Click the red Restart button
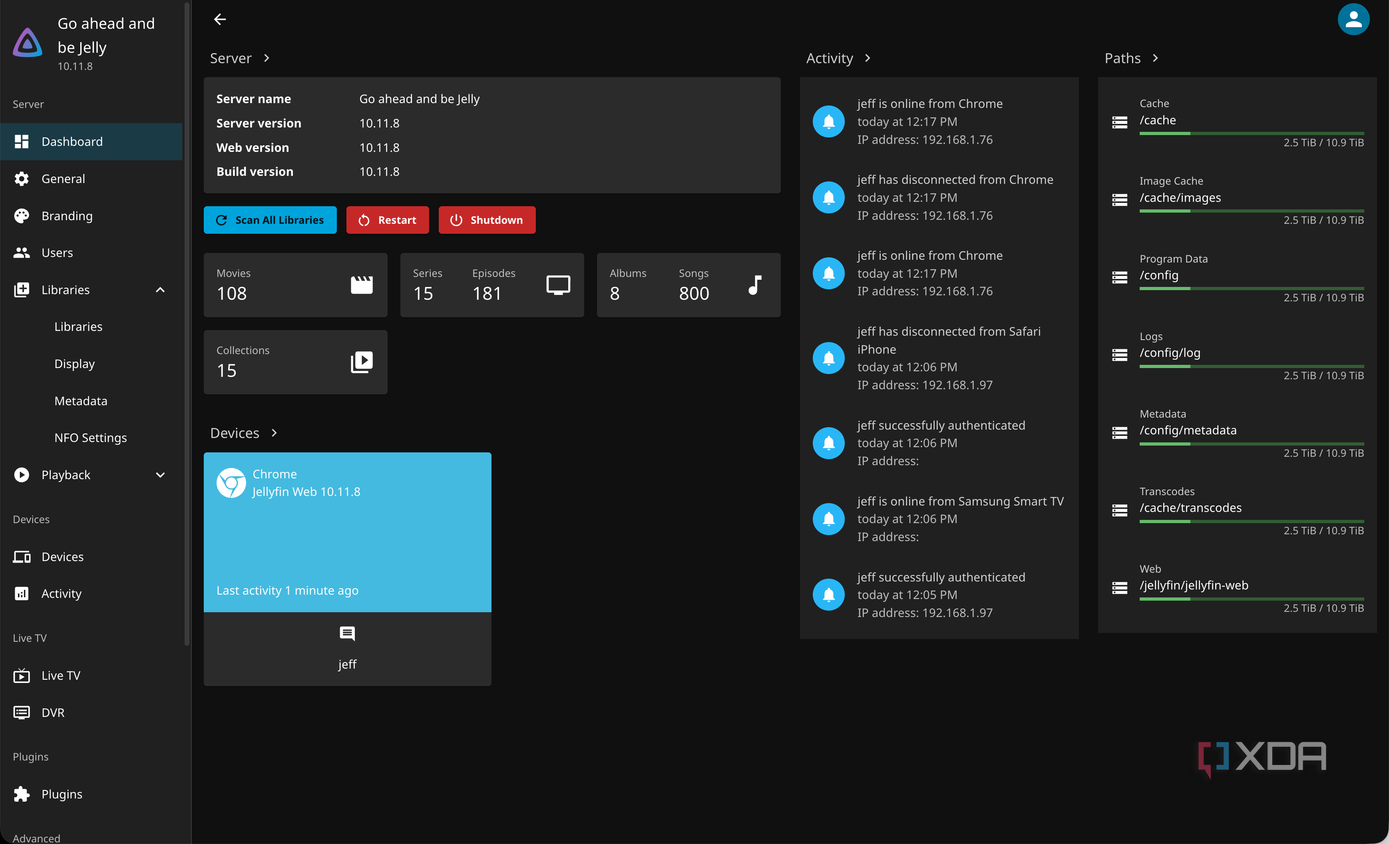The image size is (1389, 844). click(388, 220)
